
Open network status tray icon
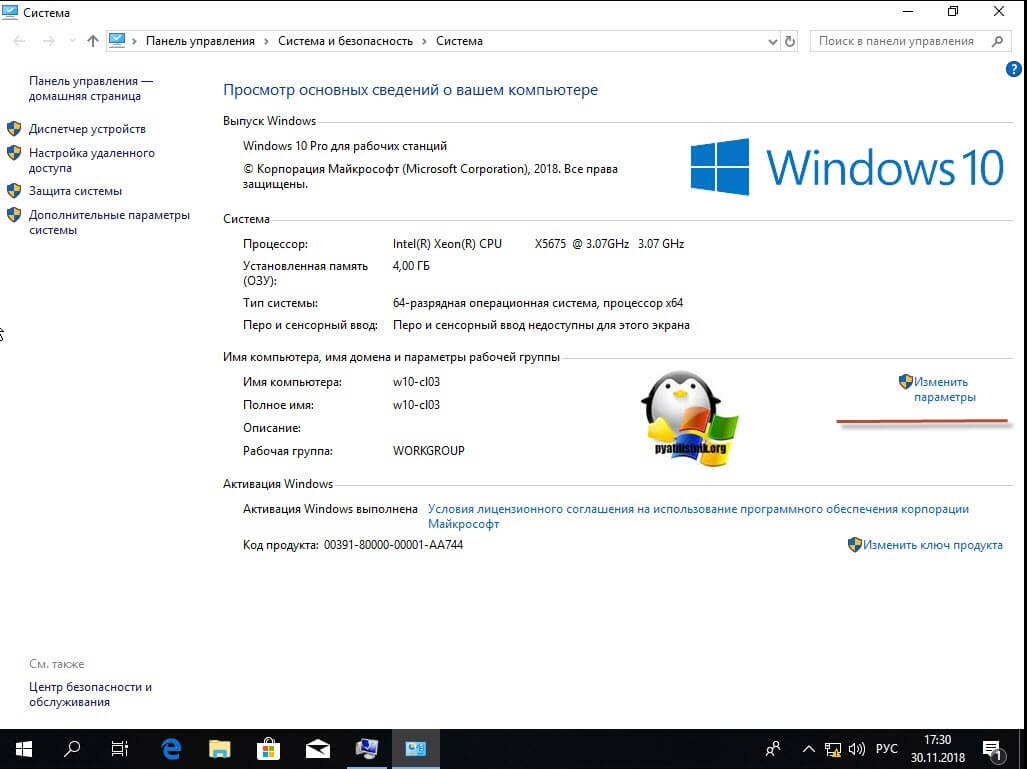click(832, 749)
